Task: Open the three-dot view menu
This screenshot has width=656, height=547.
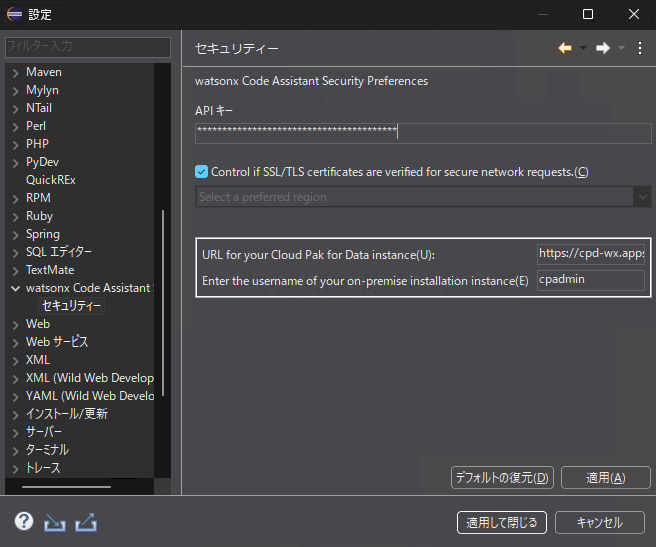Action: [x=640, y=48]
